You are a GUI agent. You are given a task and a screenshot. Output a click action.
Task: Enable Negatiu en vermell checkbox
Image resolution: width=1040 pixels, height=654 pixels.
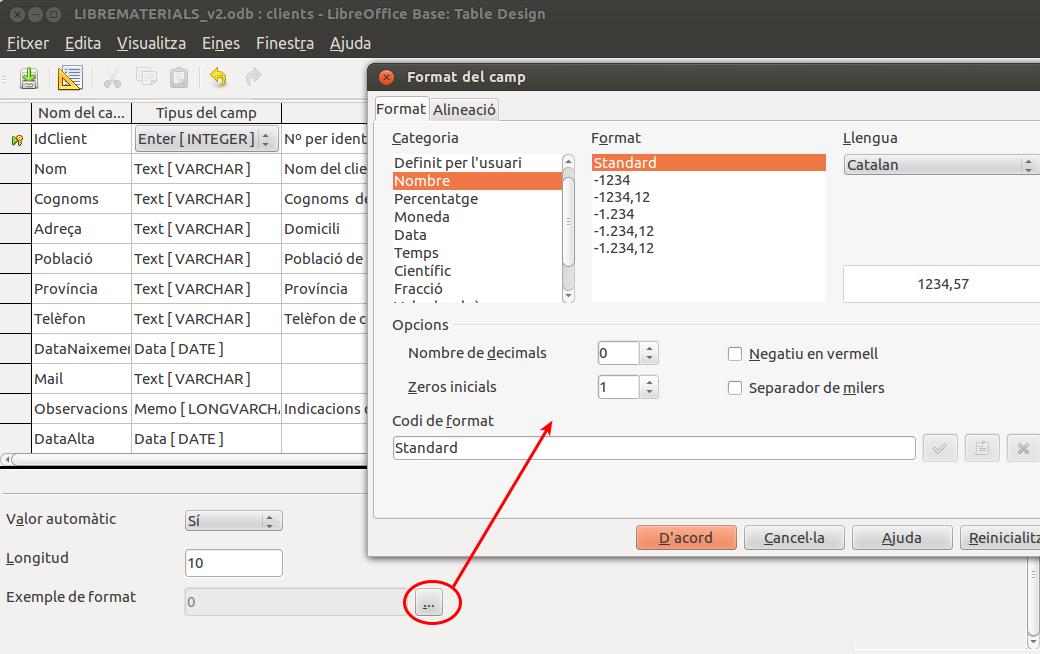(x=735, y=354)
